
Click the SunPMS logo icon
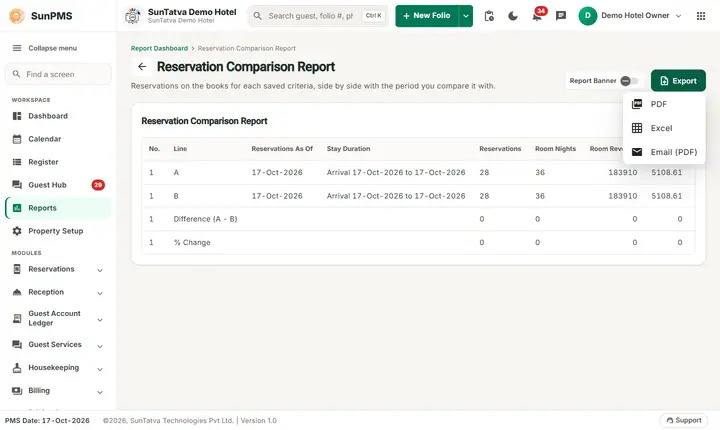pos(17,16)
